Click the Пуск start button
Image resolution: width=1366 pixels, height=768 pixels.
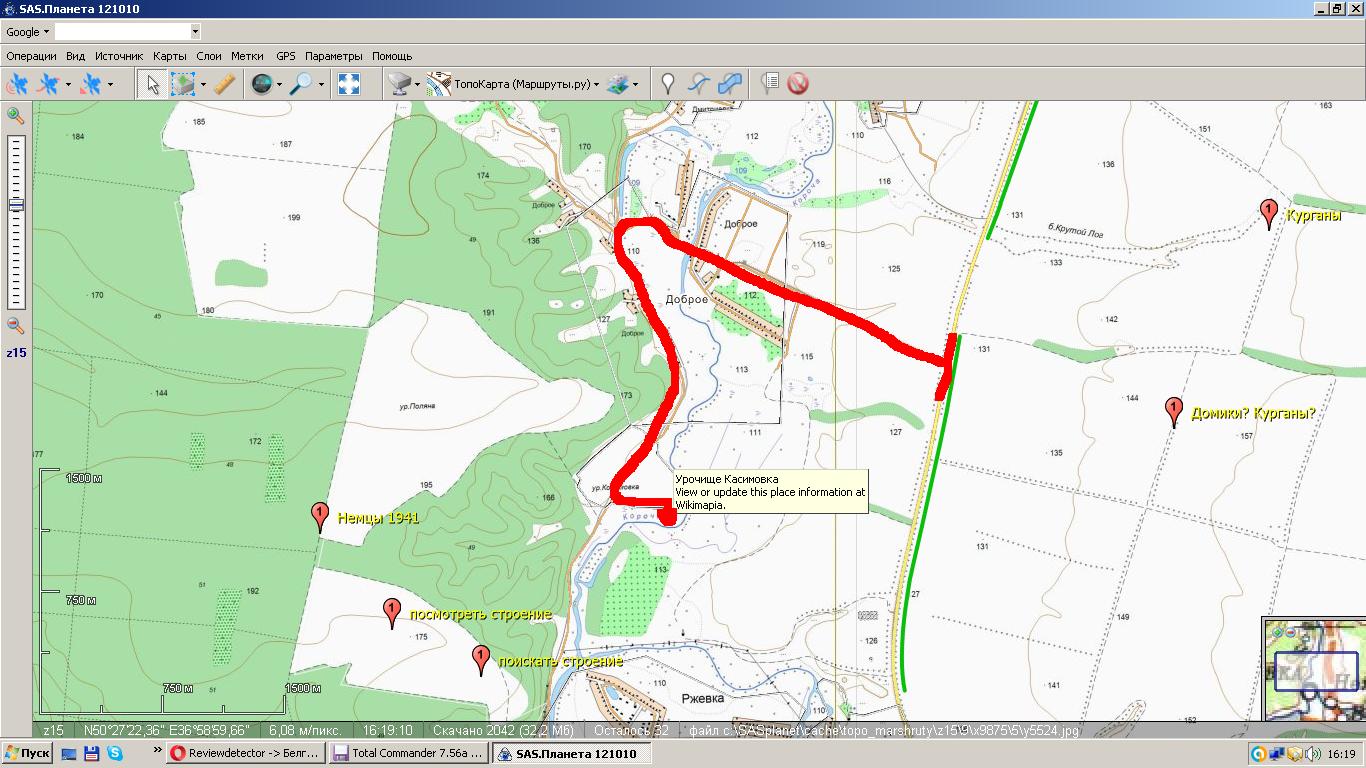27,753
